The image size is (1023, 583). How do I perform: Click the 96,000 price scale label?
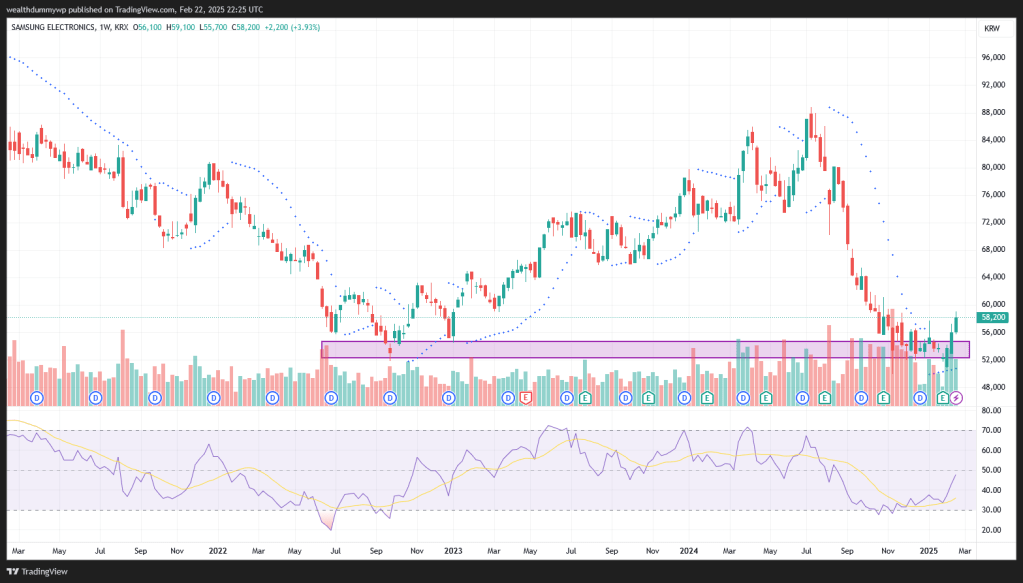point(992,58)
